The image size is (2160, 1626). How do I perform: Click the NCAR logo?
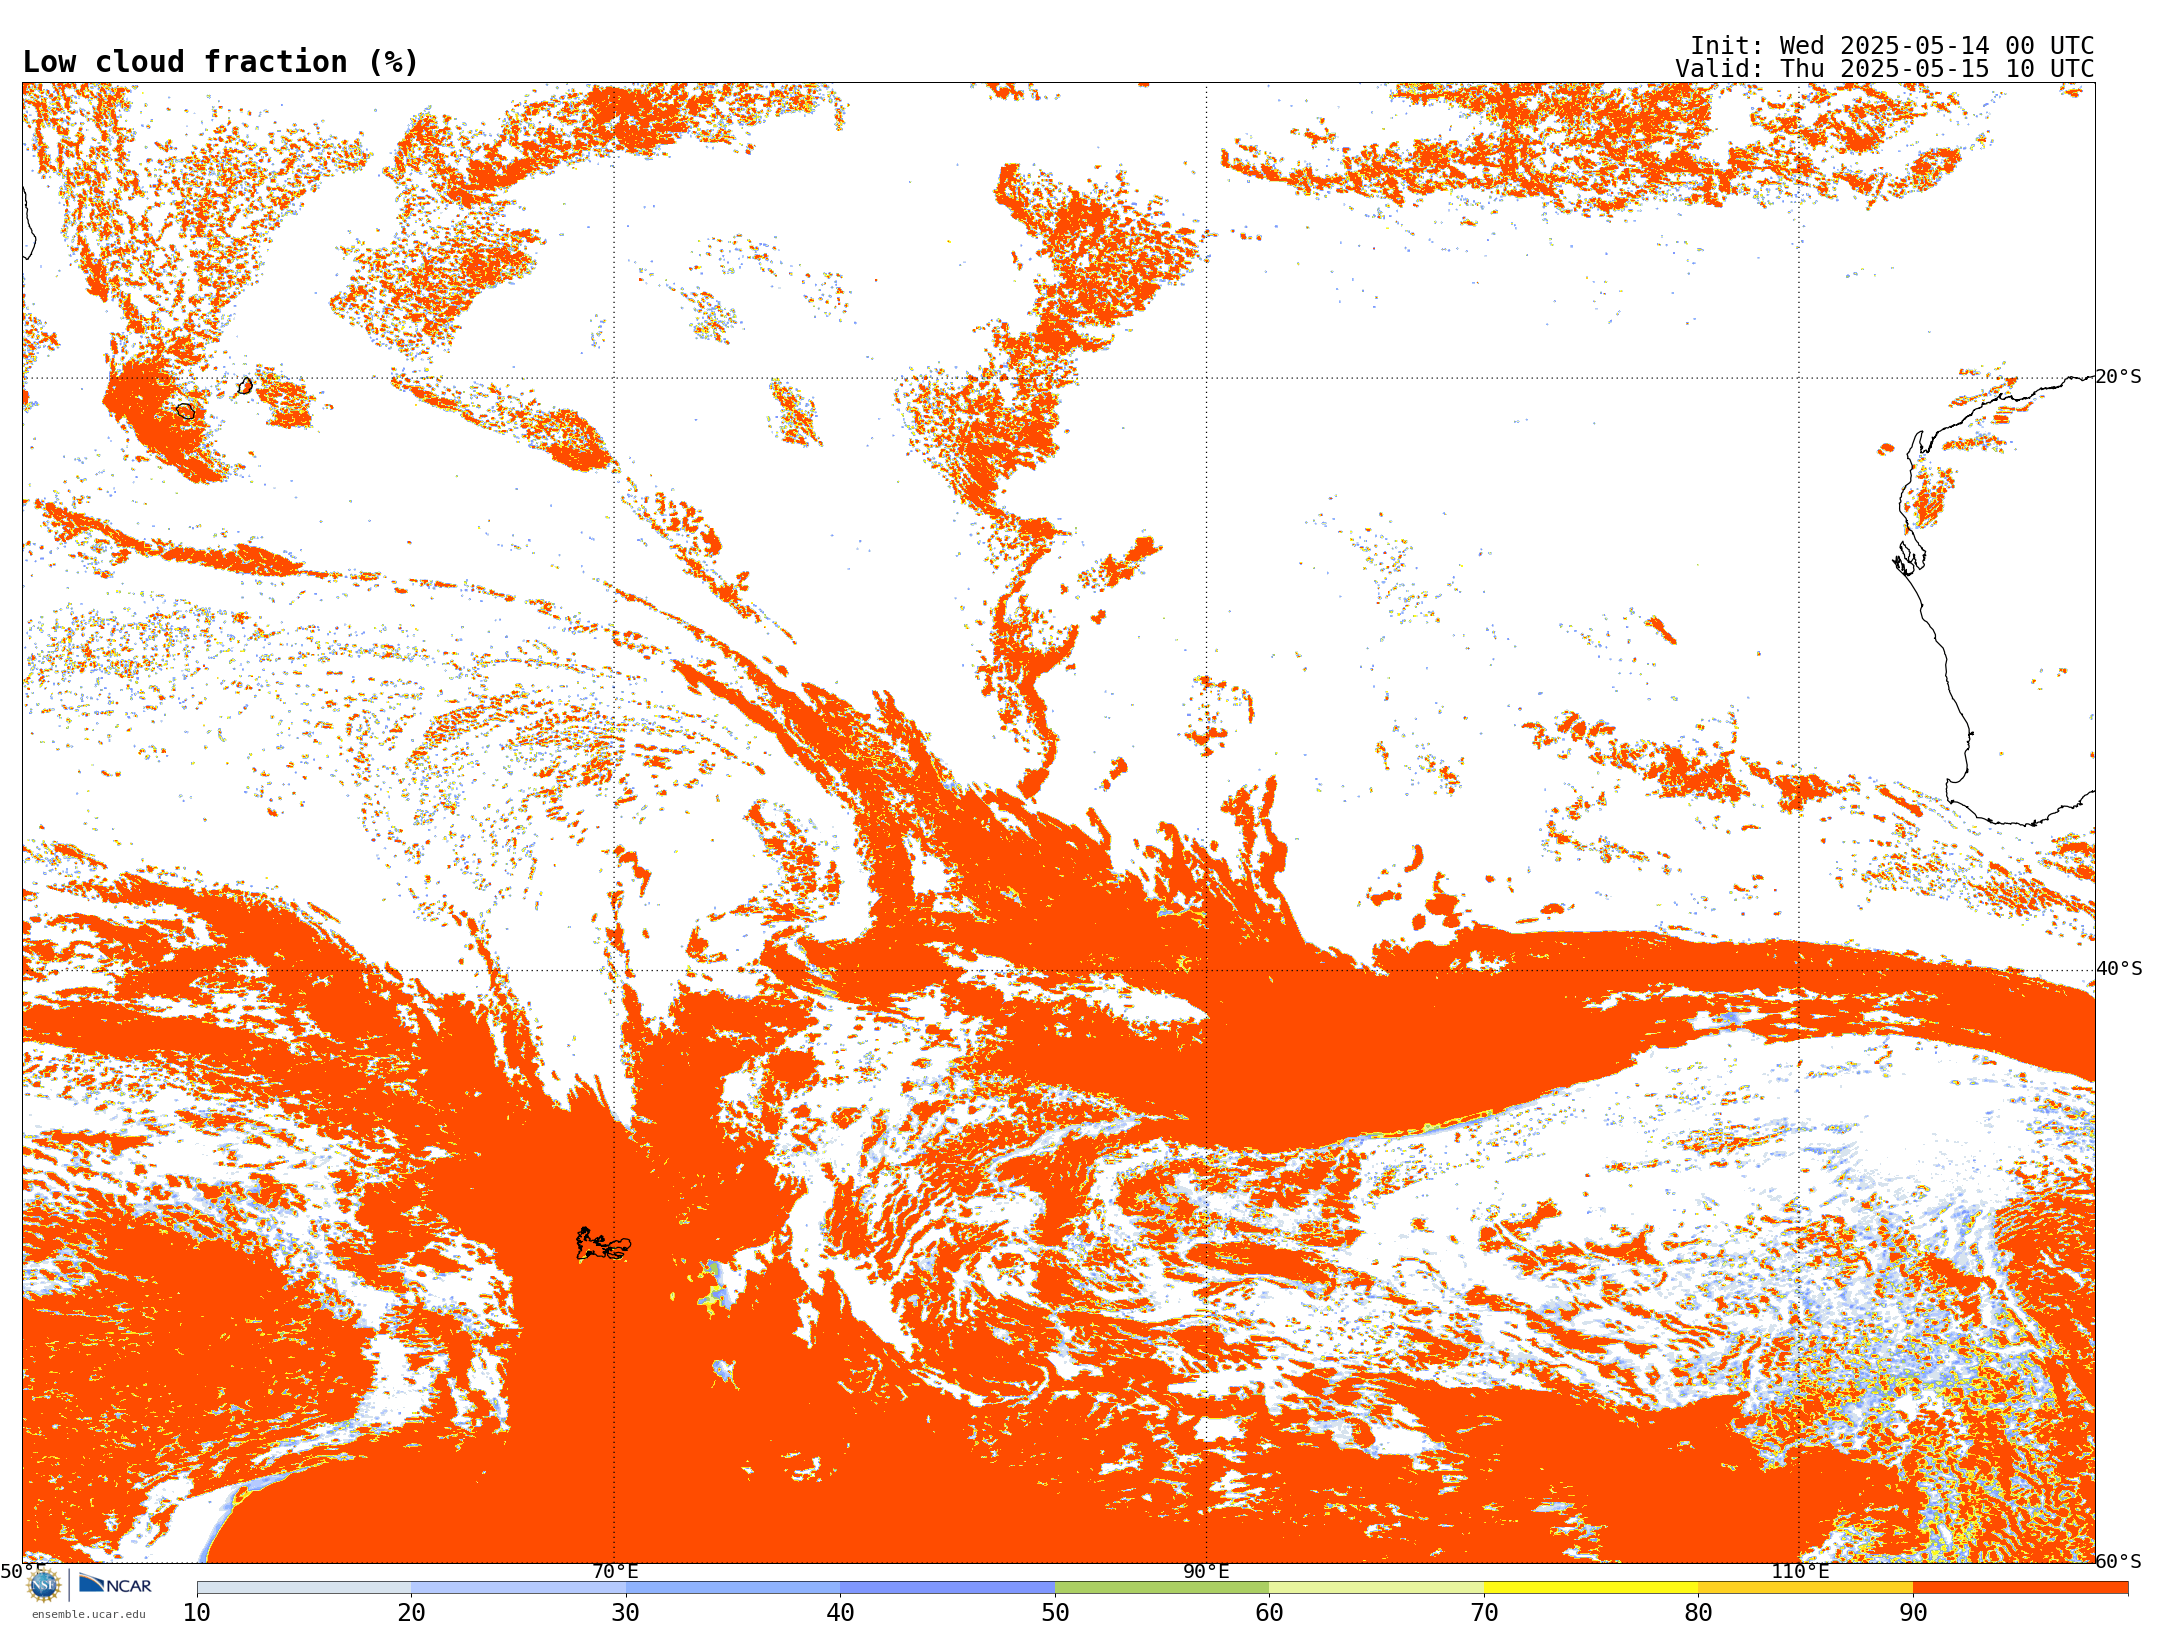pos(115,1584)
